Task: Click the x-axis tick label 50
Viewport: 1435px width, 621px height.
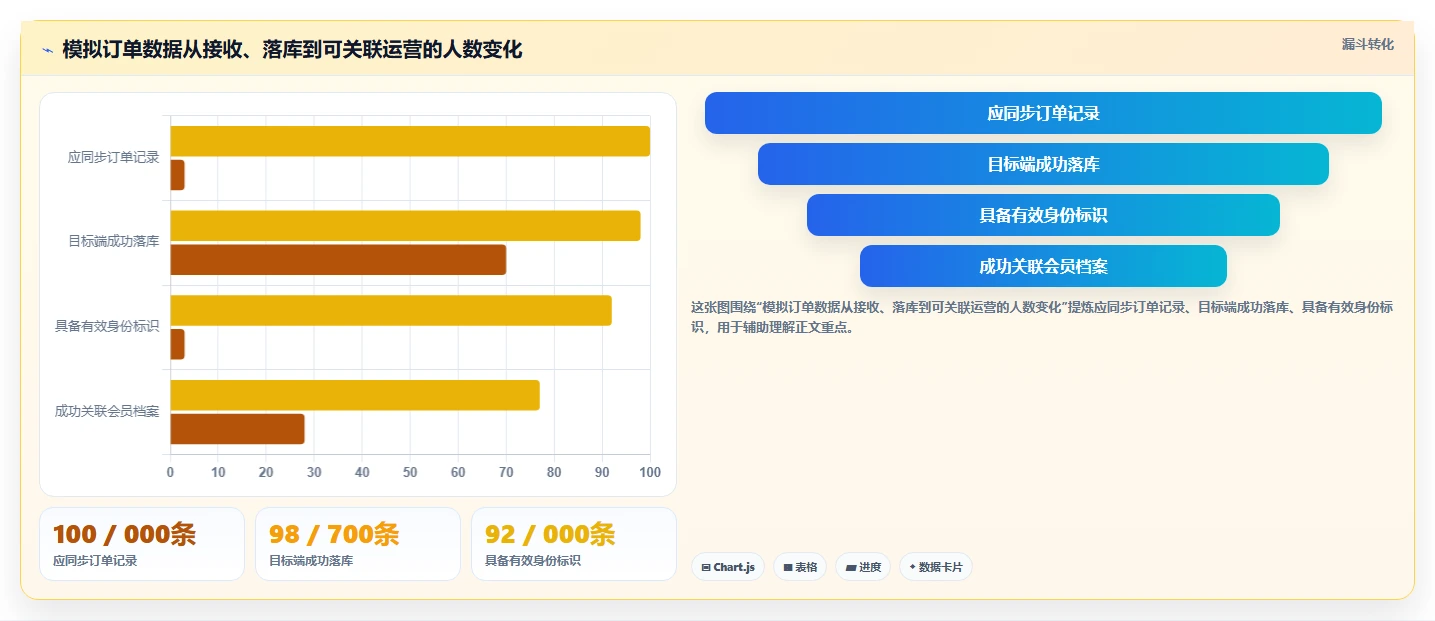Action: click(410, 472)
